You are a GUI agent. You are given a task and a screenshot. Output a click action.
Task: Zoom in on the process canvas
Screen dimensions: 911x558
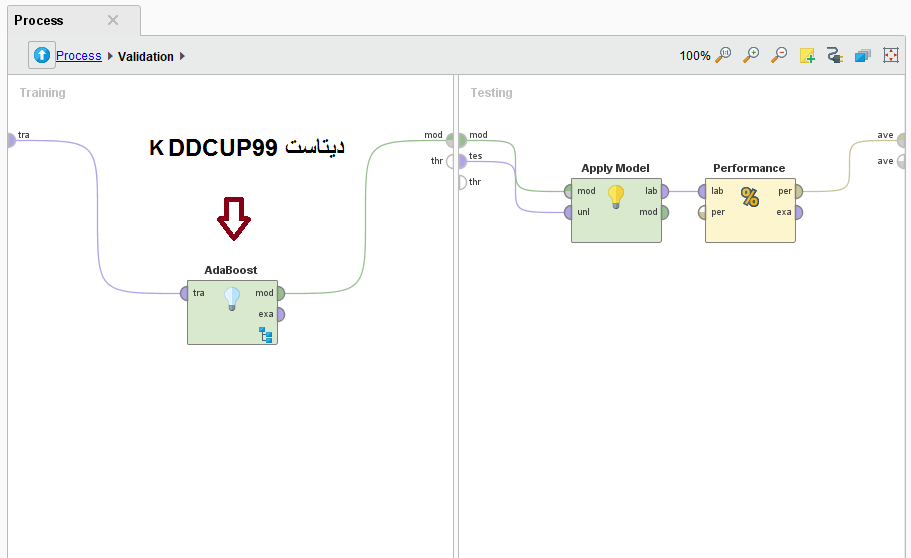pyautogui.click(x=750, y=56)
